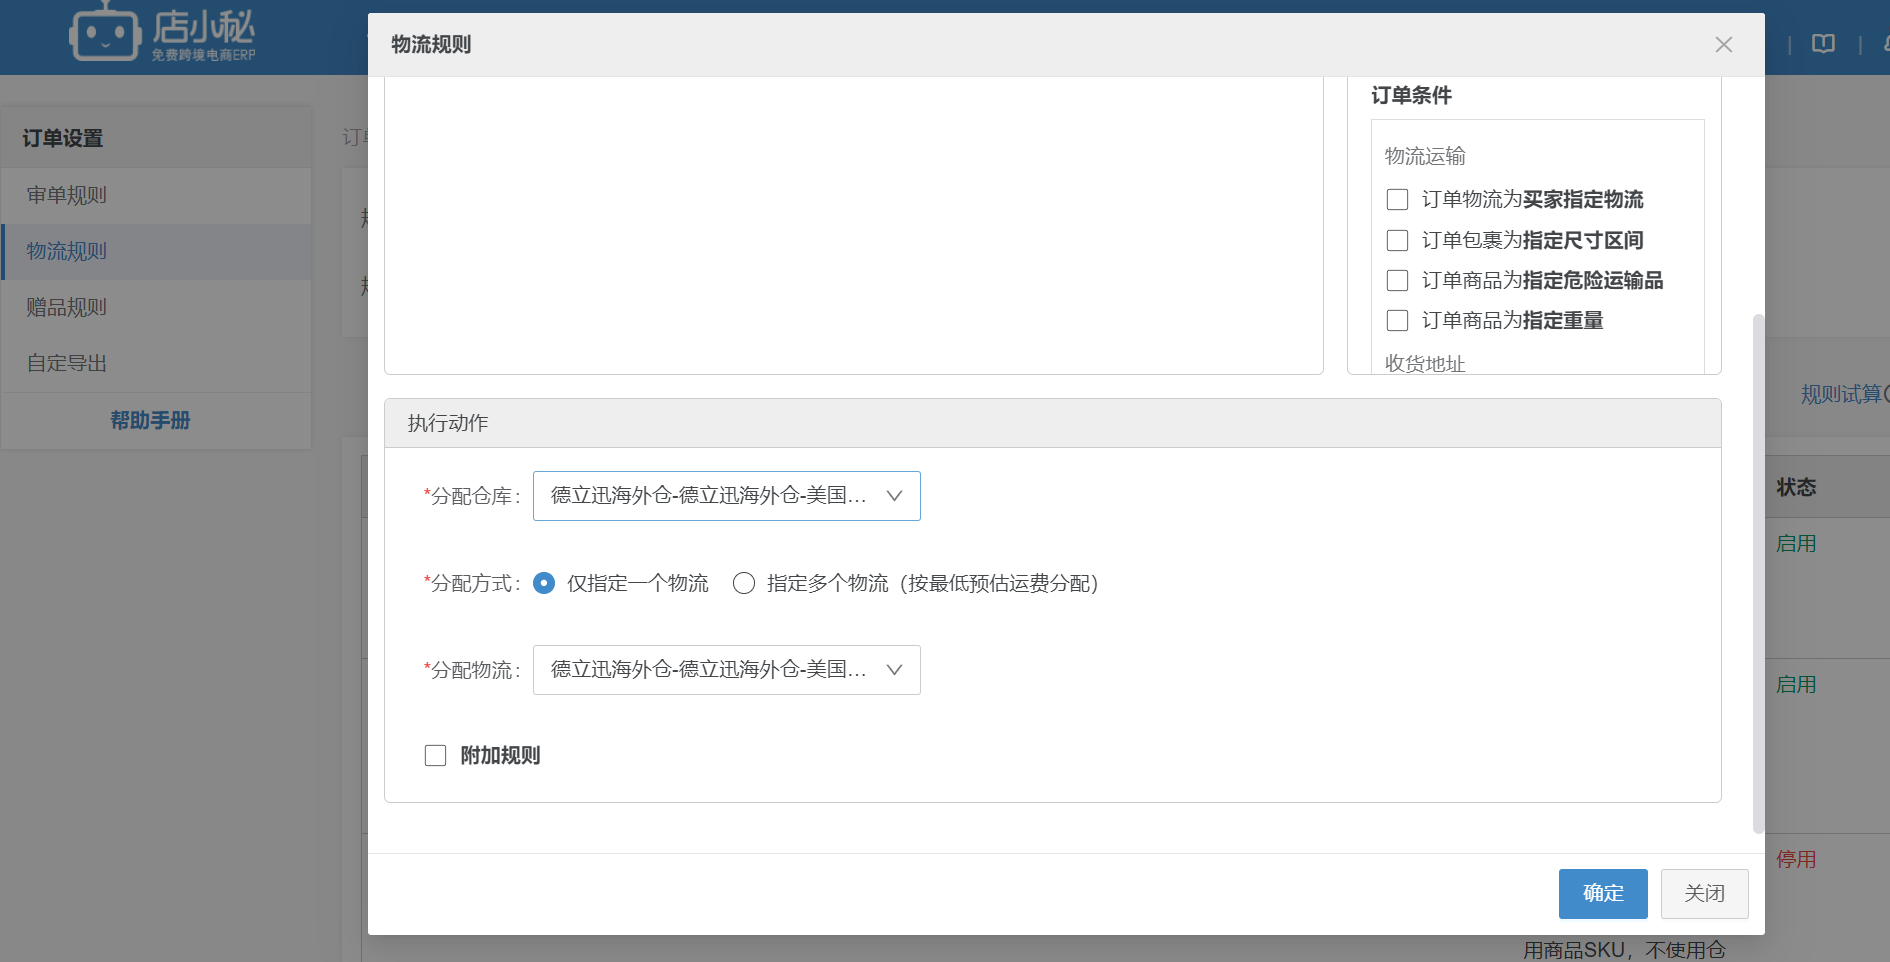Open the 帮助手册 link

(150, 421)
